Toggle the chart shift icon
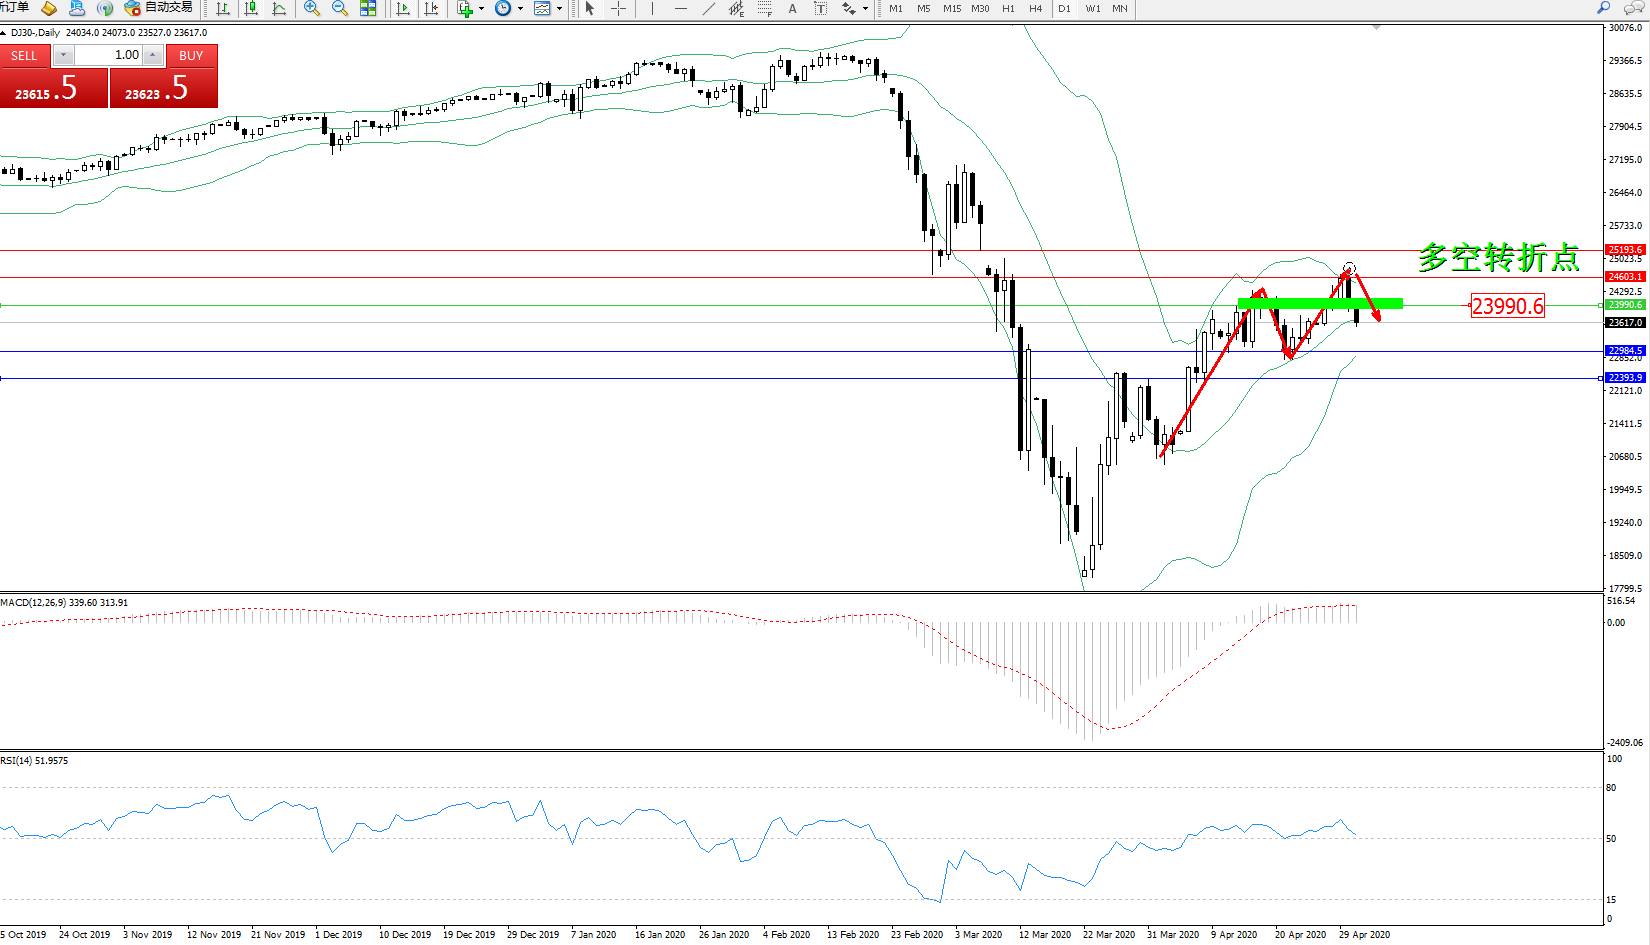The image size is (1650, 945). [x=431, y=9]
